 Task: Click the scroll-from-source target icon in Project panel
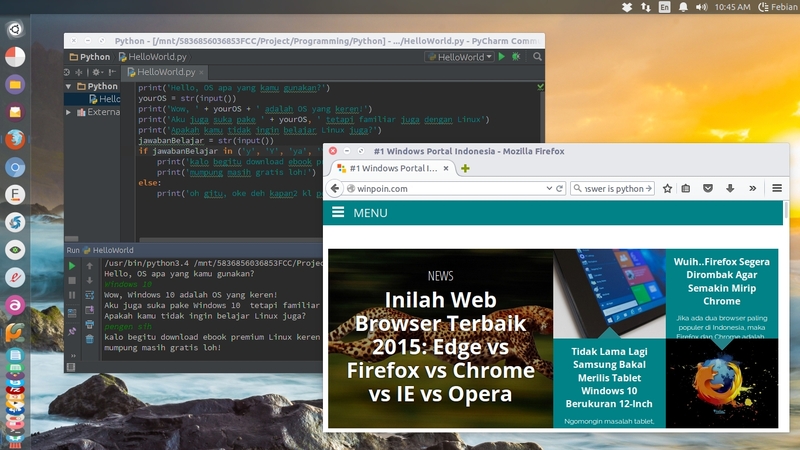67,72
